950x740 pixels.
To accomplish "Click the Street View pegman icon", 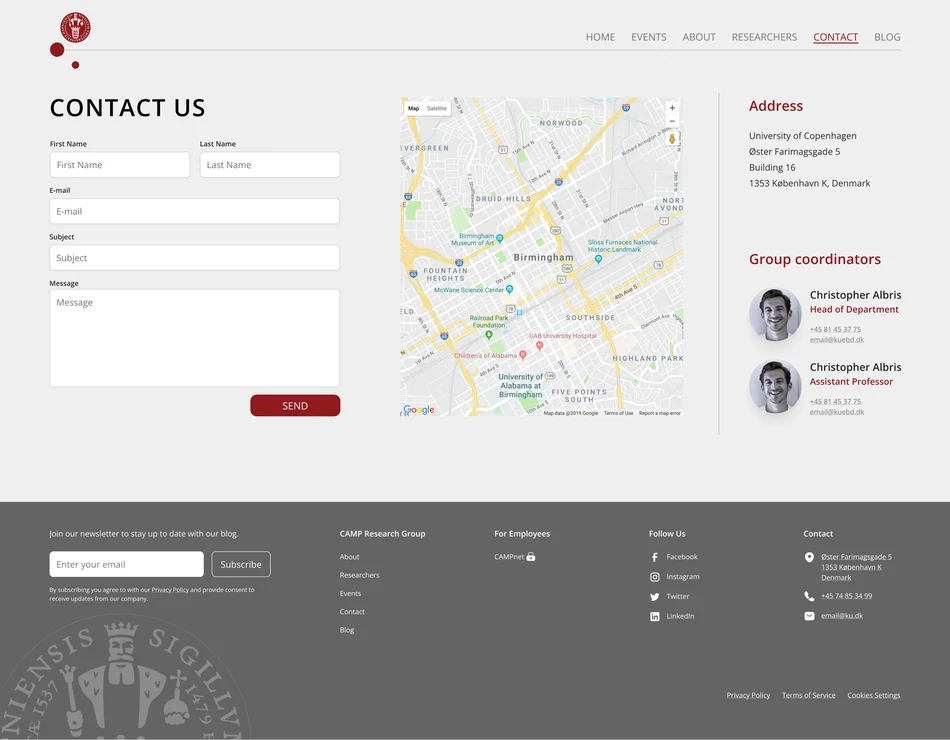I will point(672,139).
